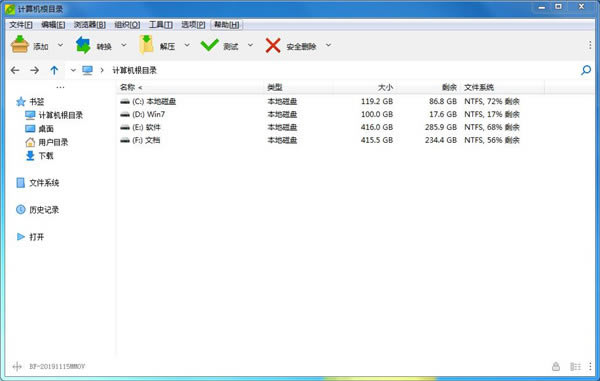Go back with the left arrow
The height and width of the screenshot is (381, 600).
(x=15, y=70)
